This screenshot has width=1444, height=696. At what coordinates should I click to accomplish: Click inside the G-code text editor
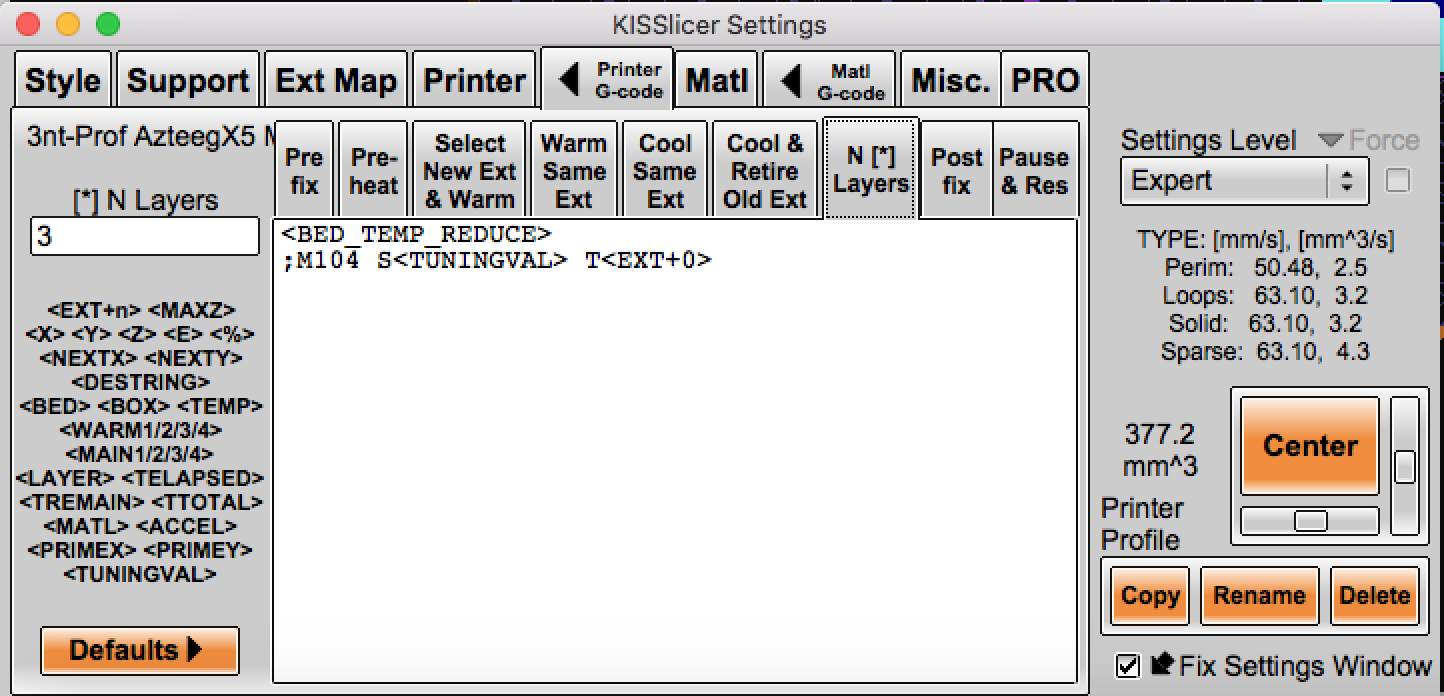(675, 450)
